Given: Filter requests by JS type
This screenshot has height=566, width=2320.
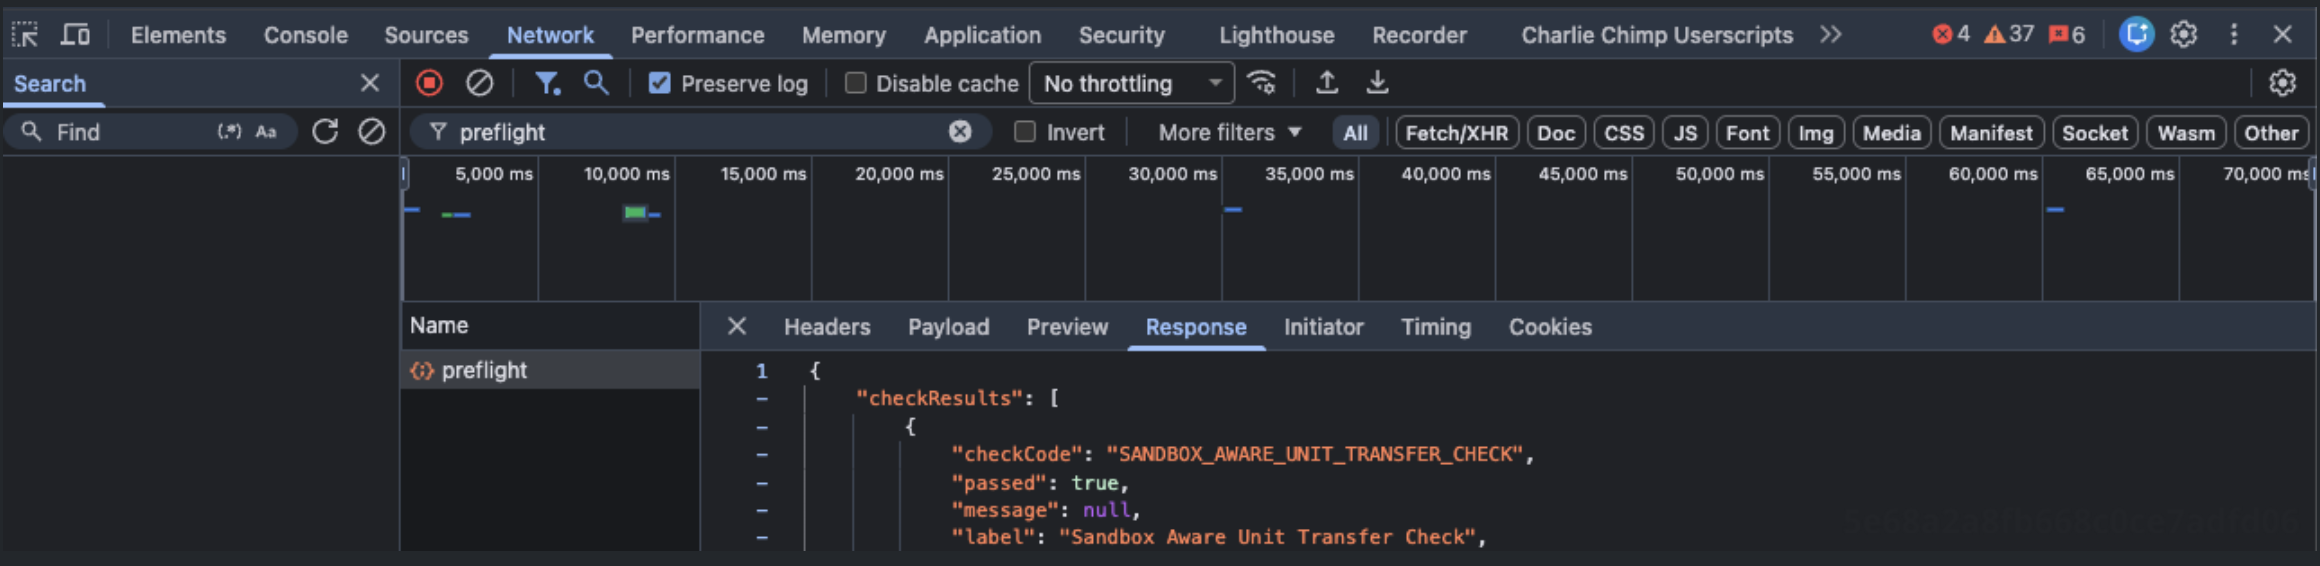Looking at the screenshot, I should pos(1686,133).
